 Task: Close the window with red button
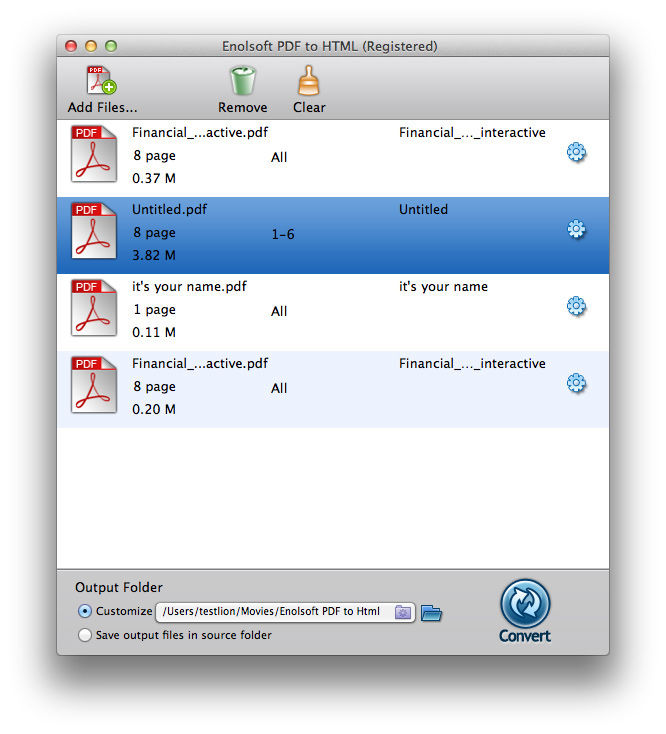pyautogui.click(x=71, y=46)
